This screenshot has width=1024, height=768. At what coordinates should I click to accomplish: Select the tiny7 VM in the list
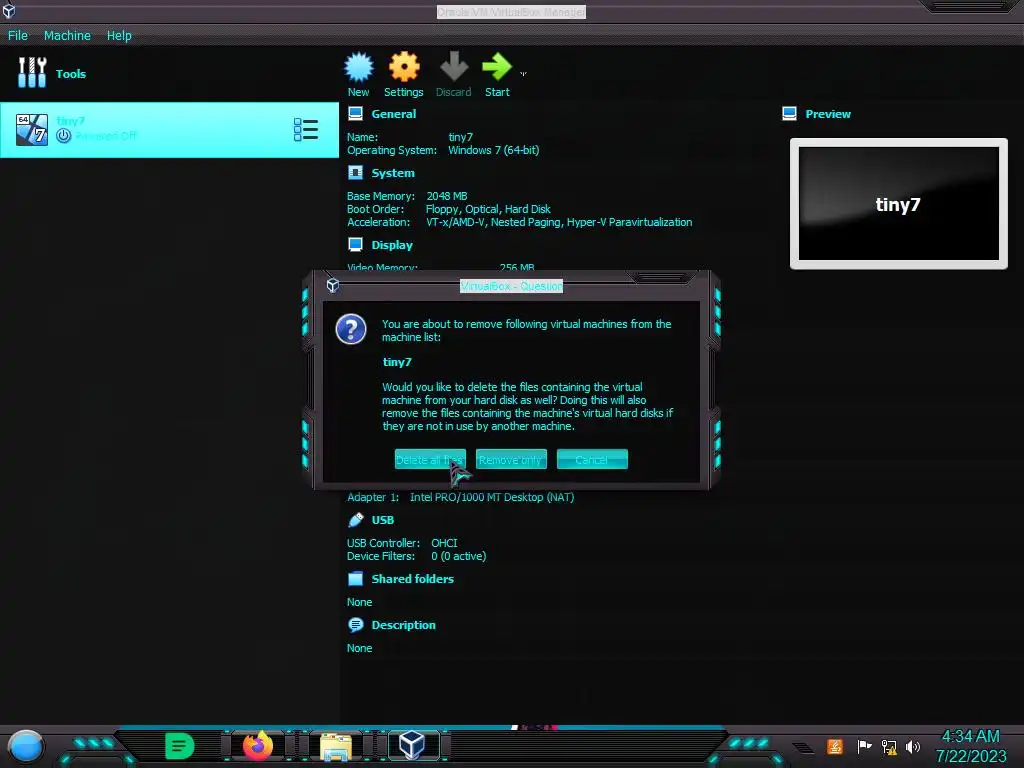[x=169, y=129]
